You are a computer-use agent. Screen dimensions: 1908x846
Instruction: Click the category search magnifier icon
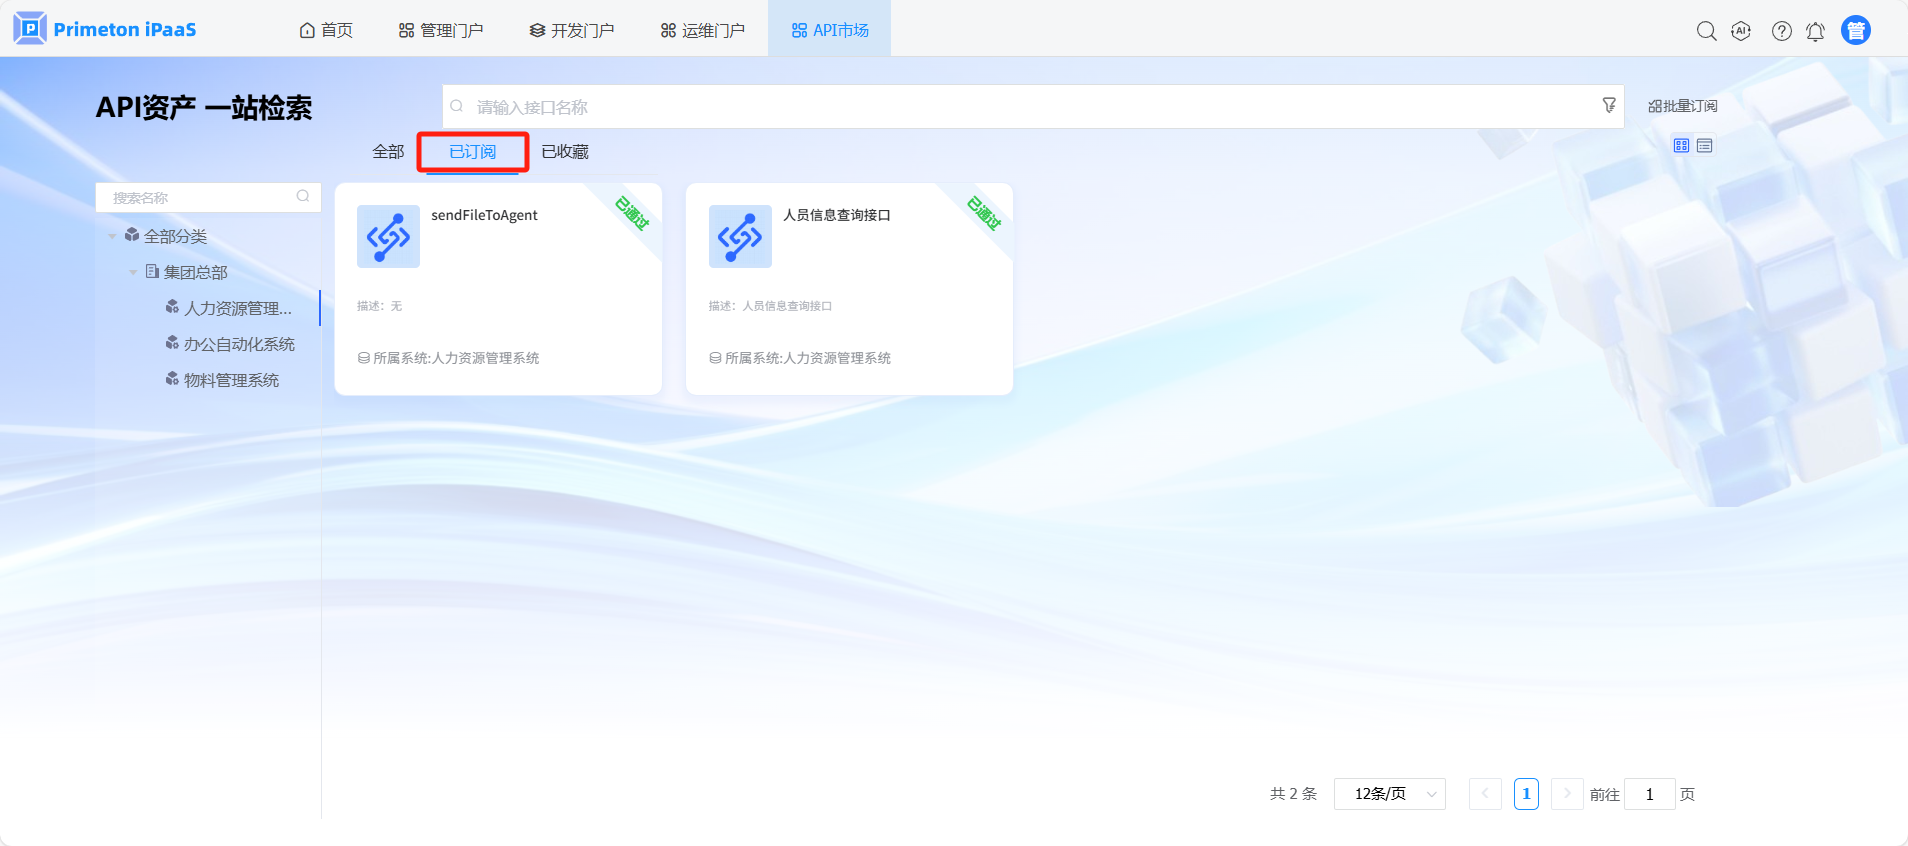[x=303, y=197]
